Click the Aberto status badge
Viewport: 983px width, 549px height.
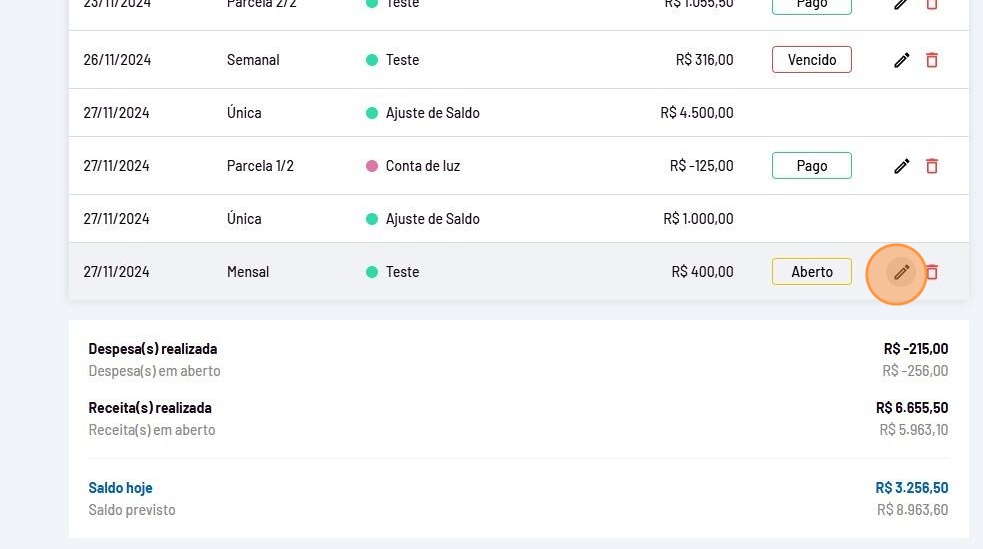811,272
